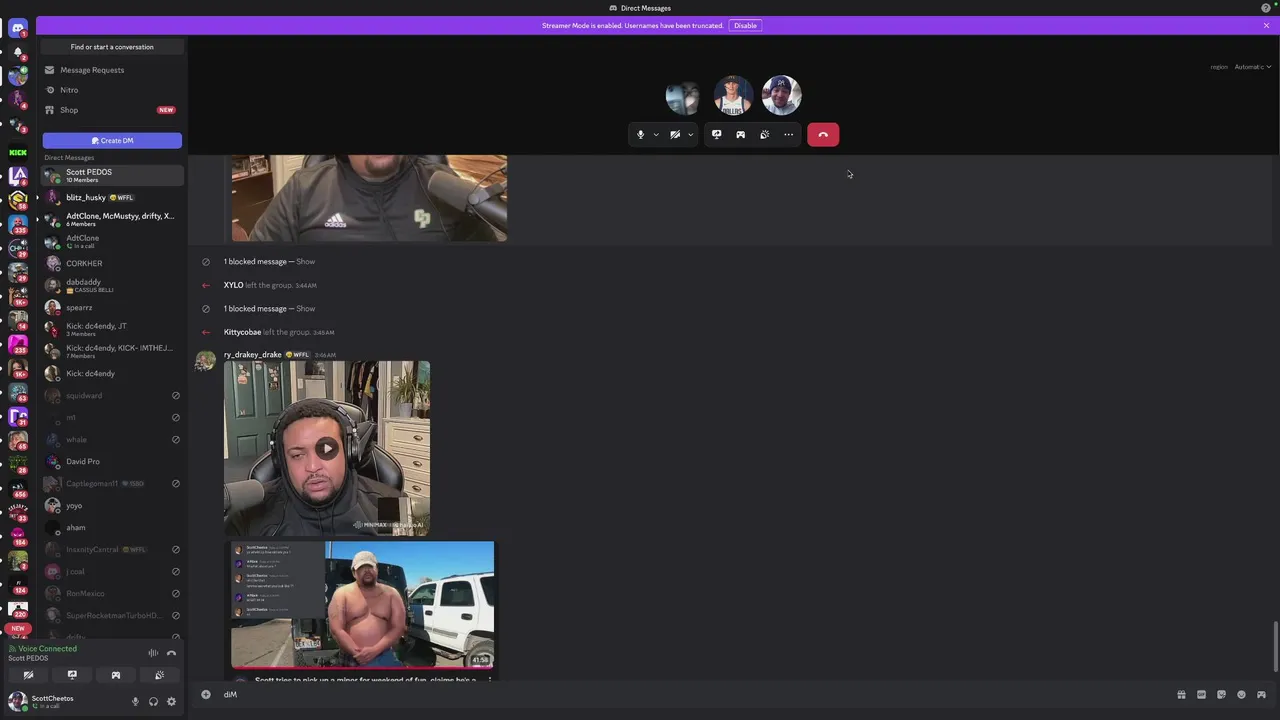Open the gift picker in message bar
The height and width of the screenshot is (720, 1280).
[1181, 694]
